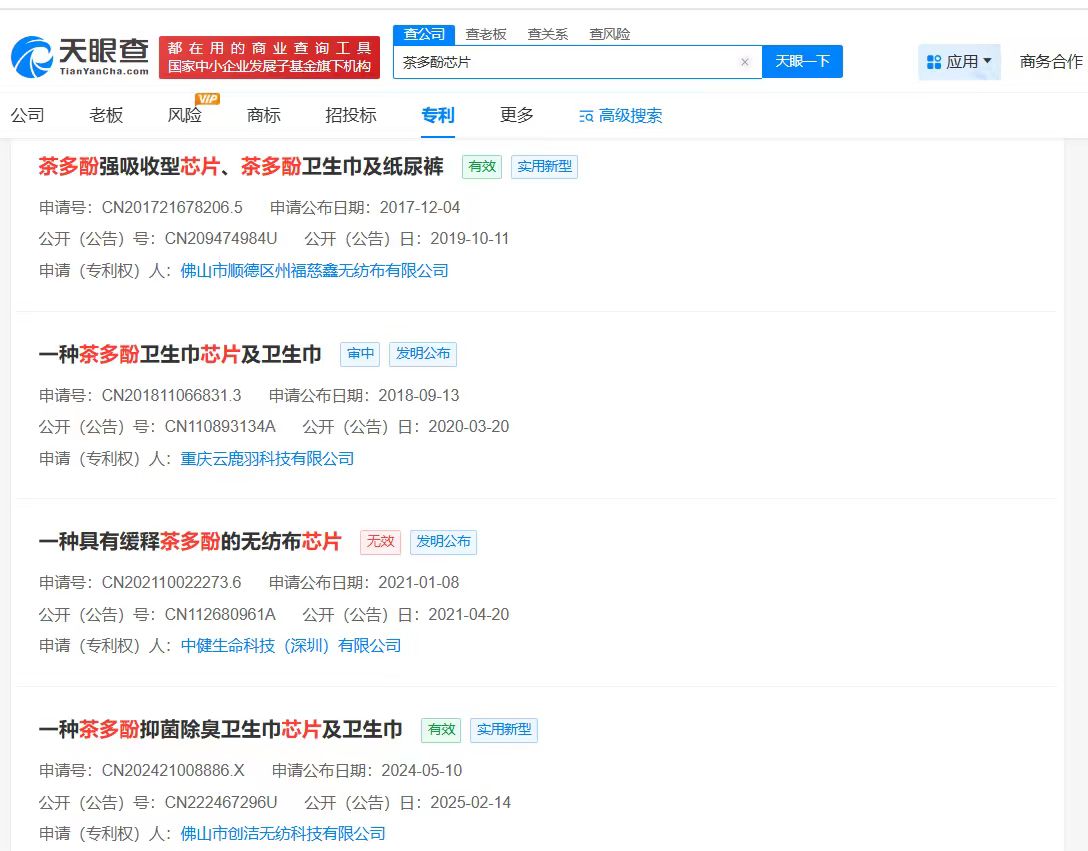Screen dimensions: 1088x851
Task: Open patent 一种茶多酚卫生巾芯片及卫生巾
Action: [180, 355]
